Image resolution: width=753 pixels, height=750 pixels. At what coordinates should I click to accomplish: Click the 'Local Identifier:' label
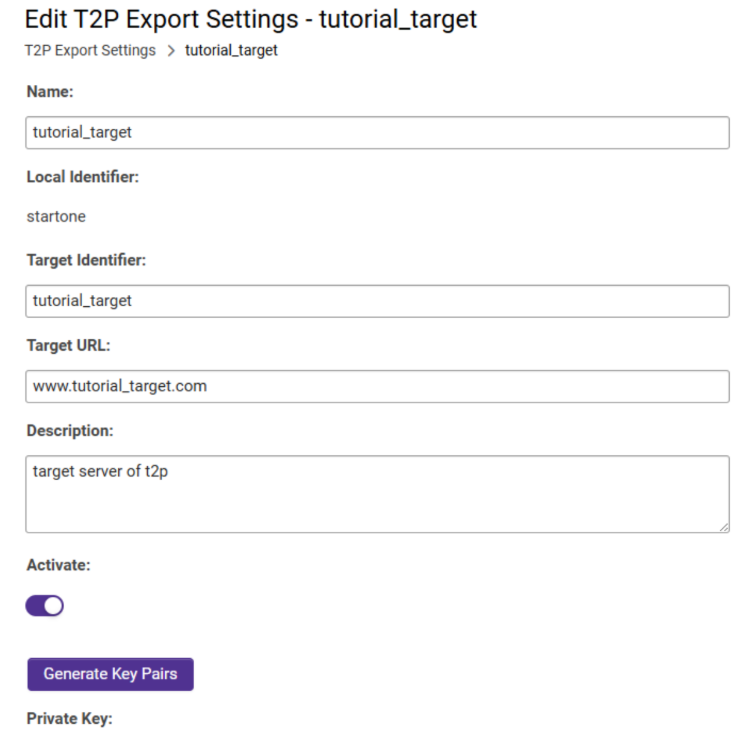(82, 177)
